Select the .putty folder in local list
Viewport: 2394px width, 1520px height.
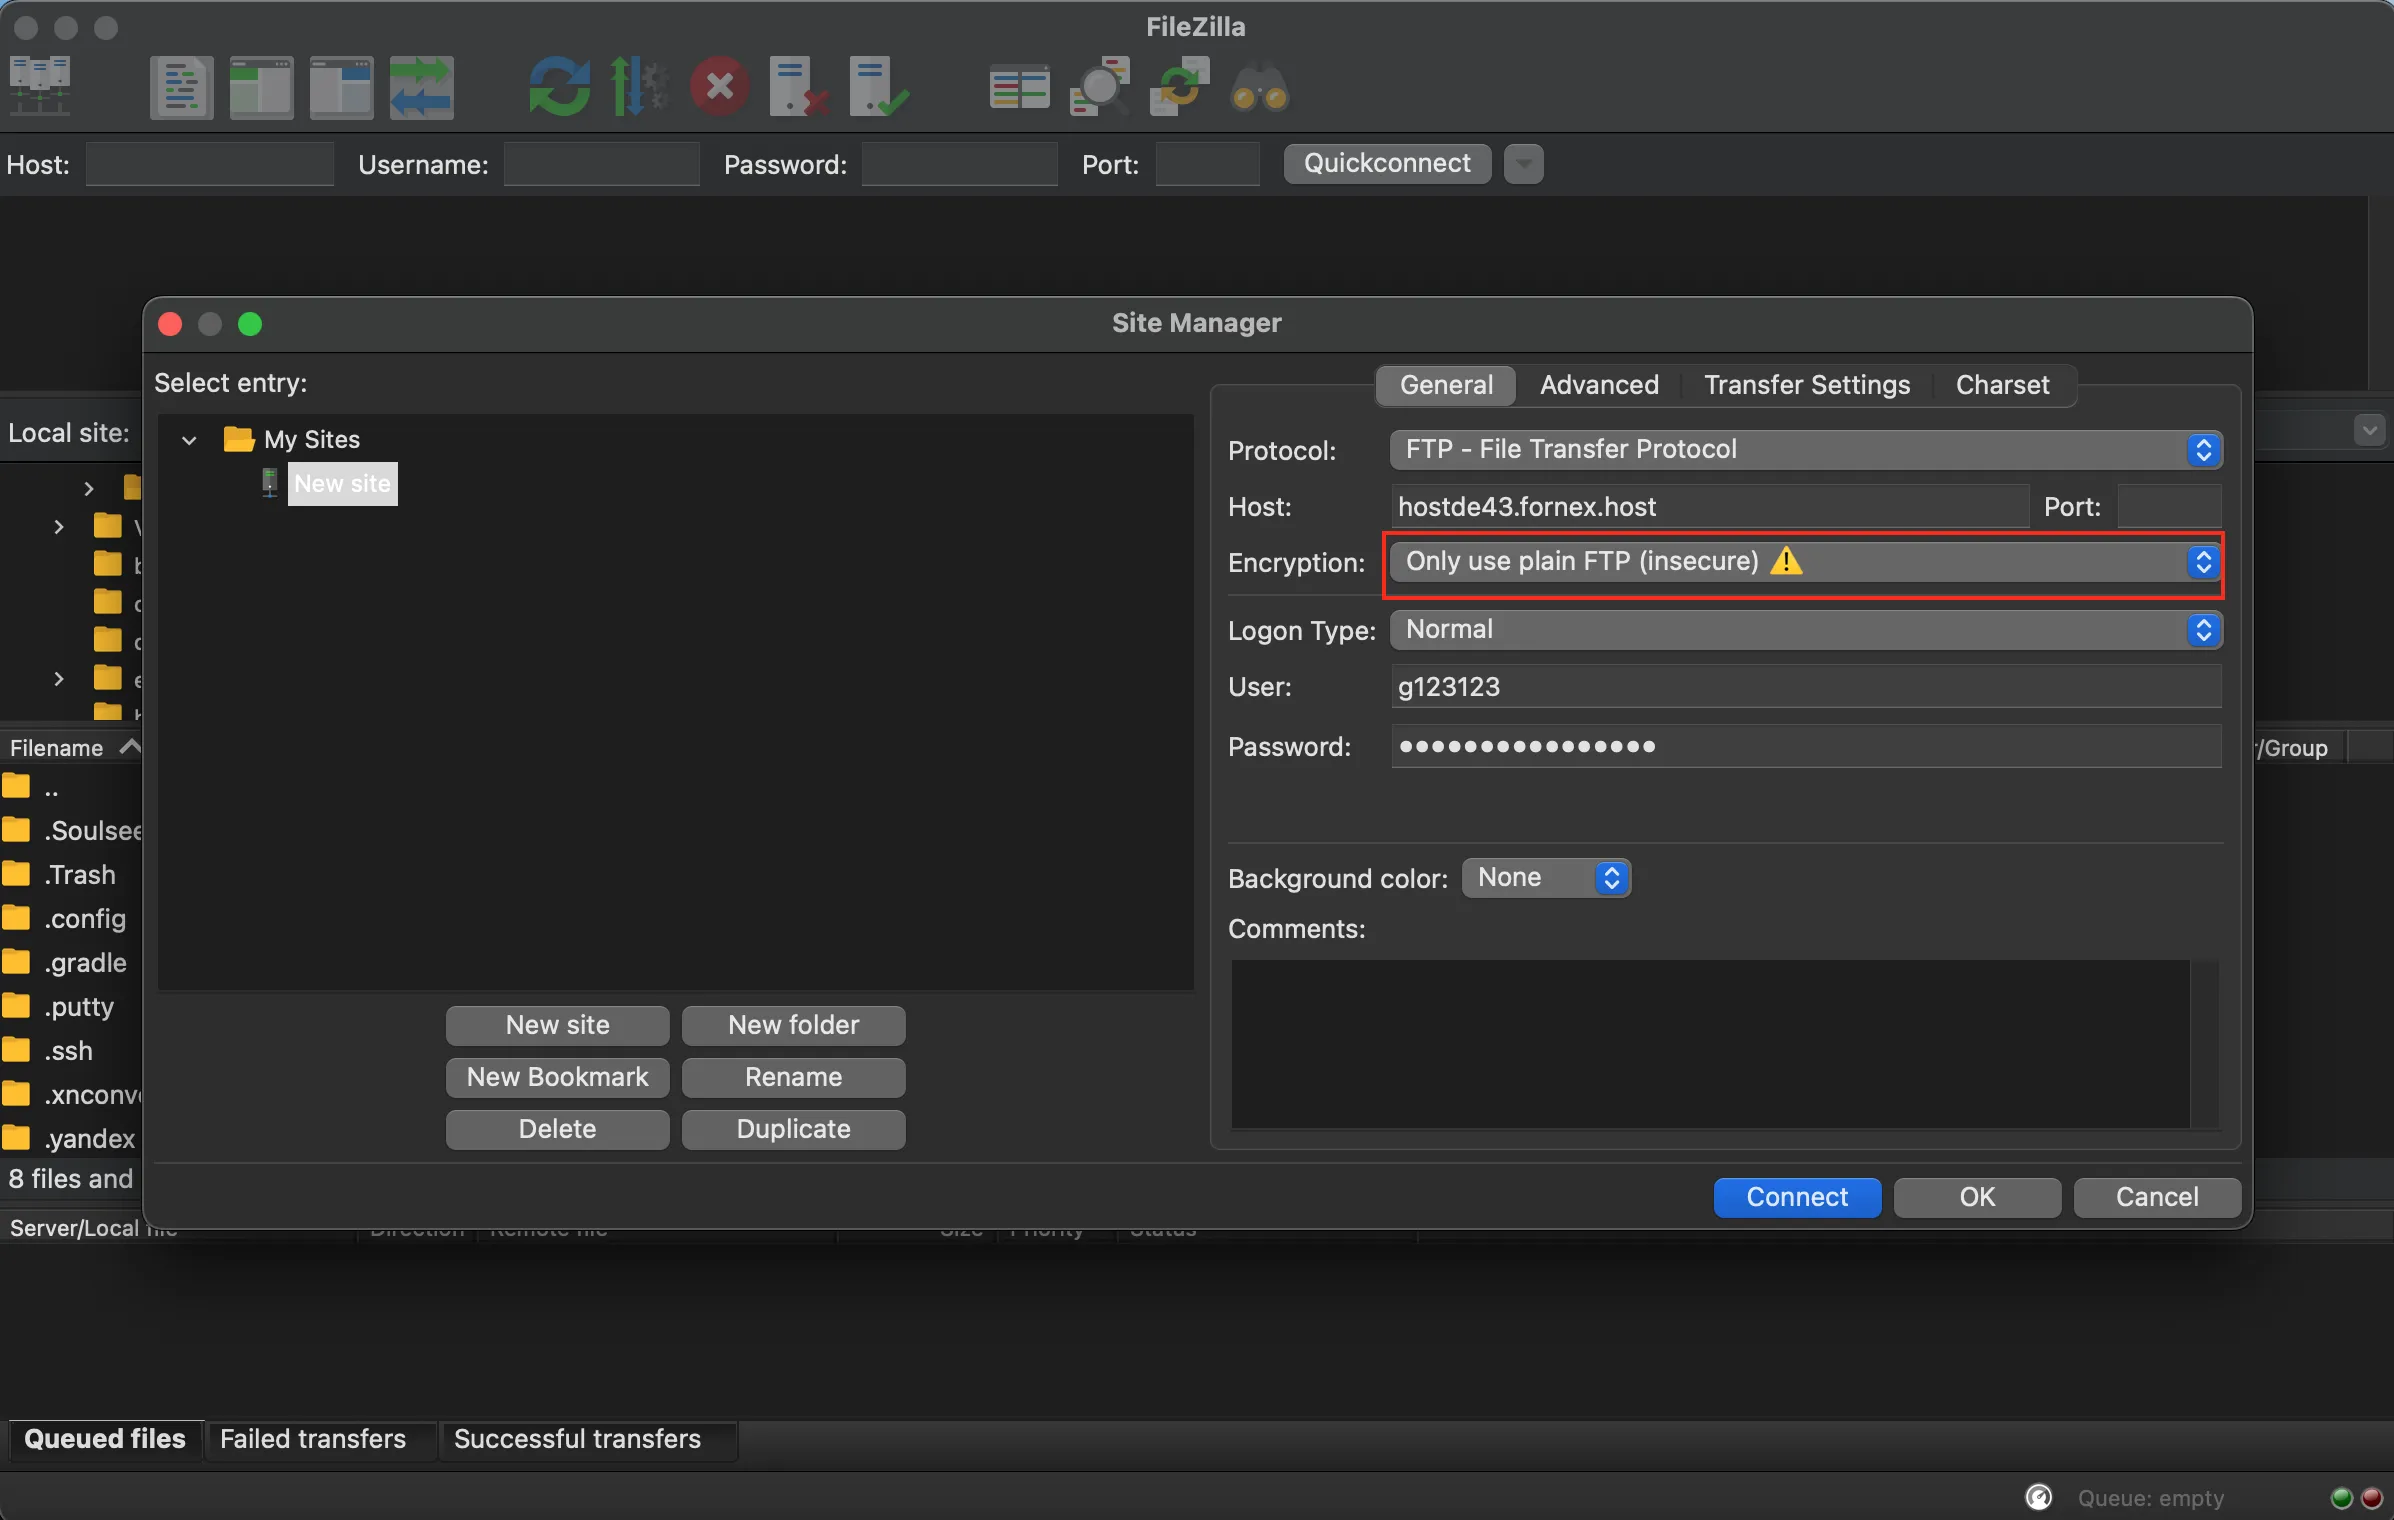pos(71,1007)
